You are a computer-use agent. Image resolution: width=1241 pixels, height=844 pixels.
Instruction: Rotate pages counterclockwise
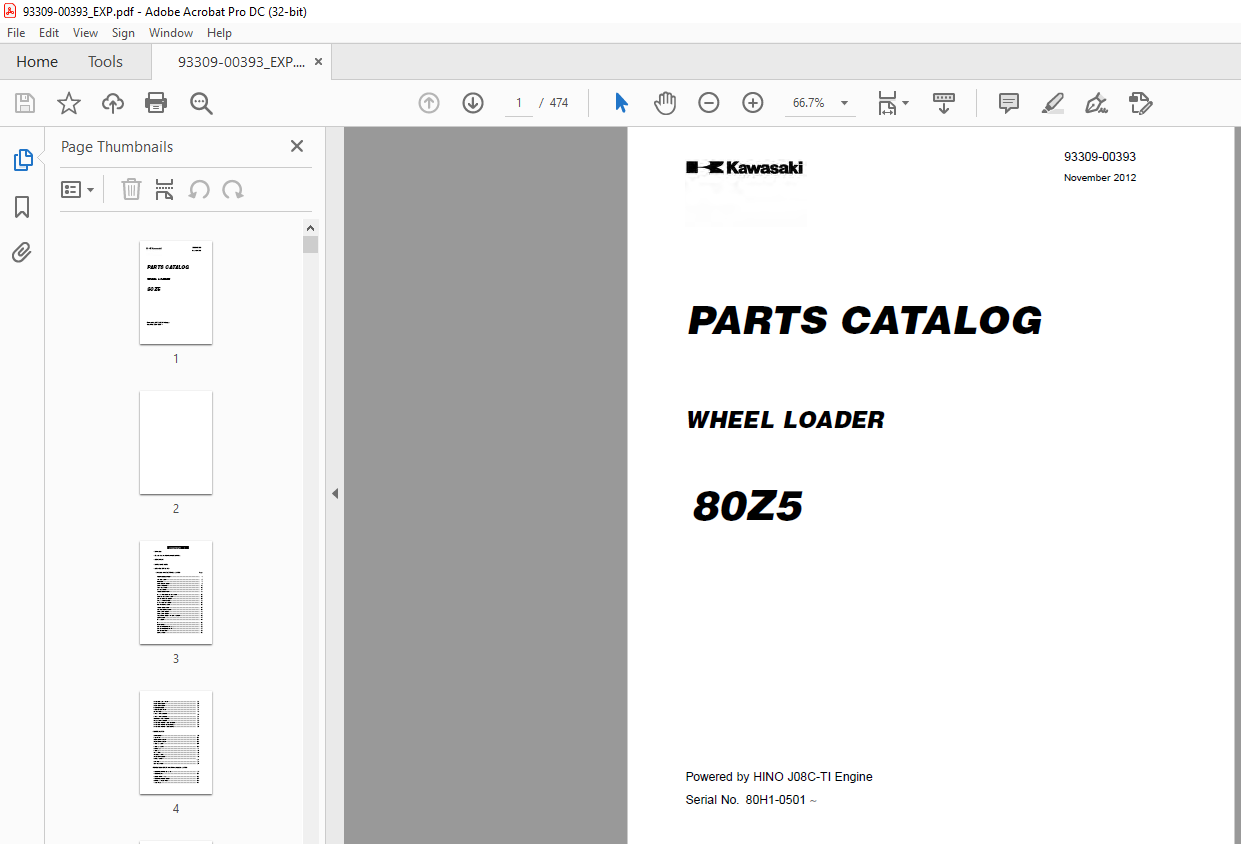[x=199, y=190]
